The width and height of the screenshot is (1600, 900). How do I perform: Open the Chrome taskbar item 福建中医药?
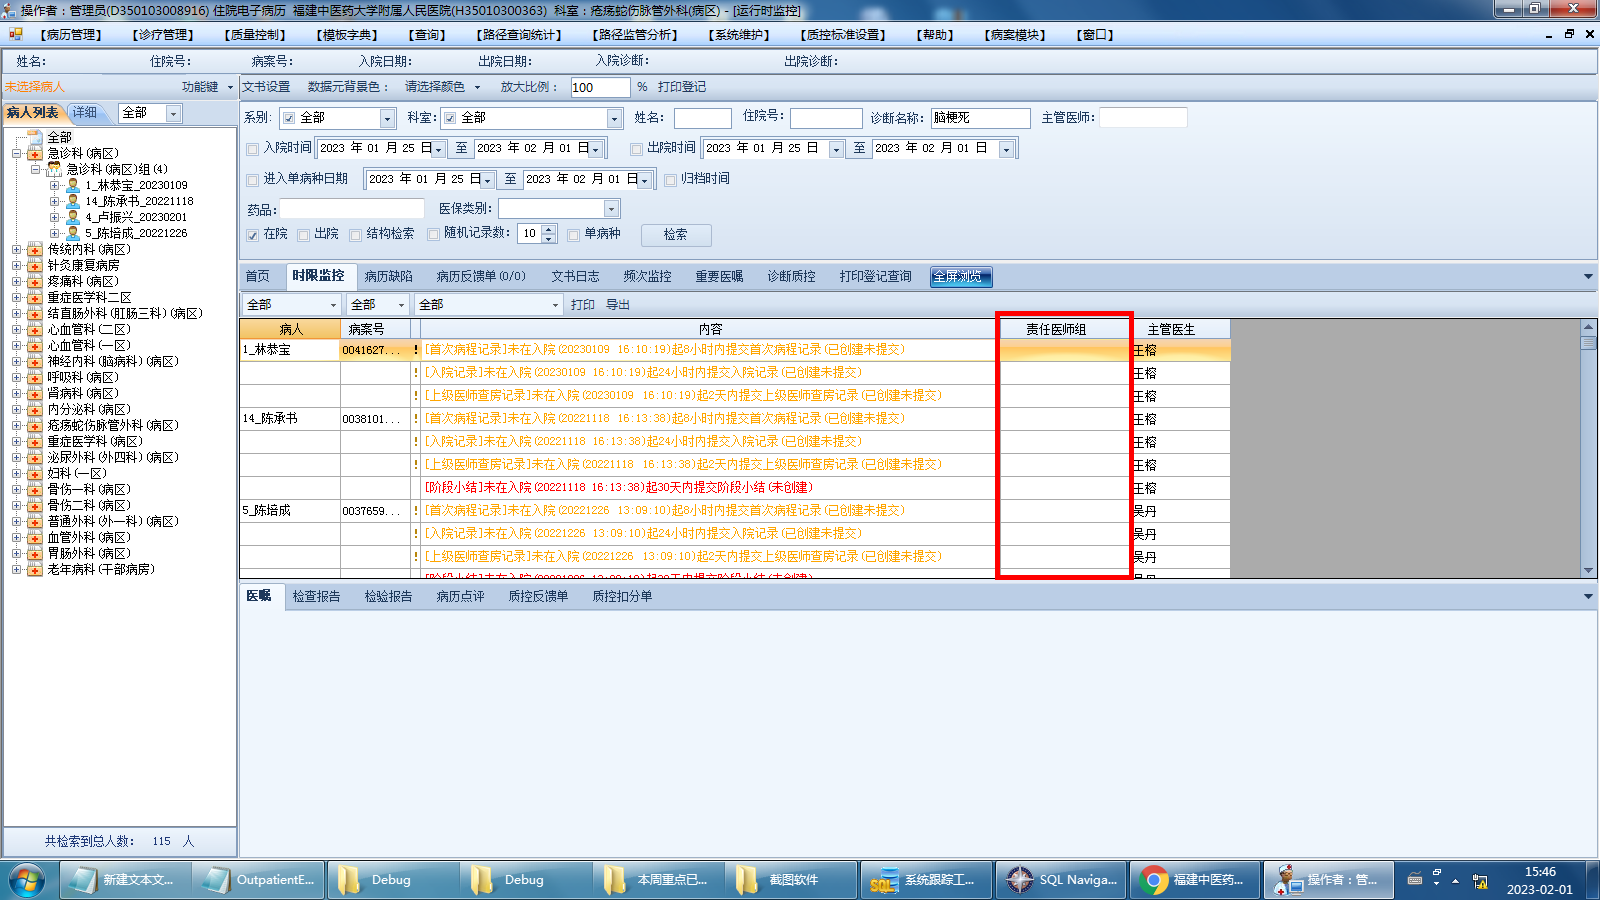point(1194,881)
